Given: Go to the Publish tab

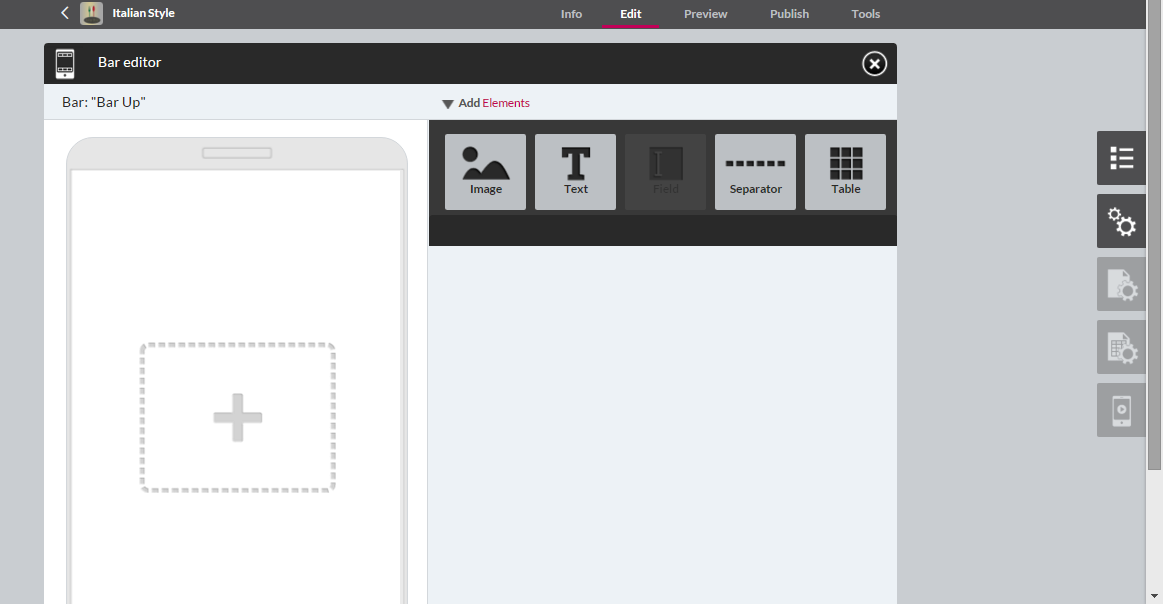Looking at the screenshot, I should click(x=789, y=14).
